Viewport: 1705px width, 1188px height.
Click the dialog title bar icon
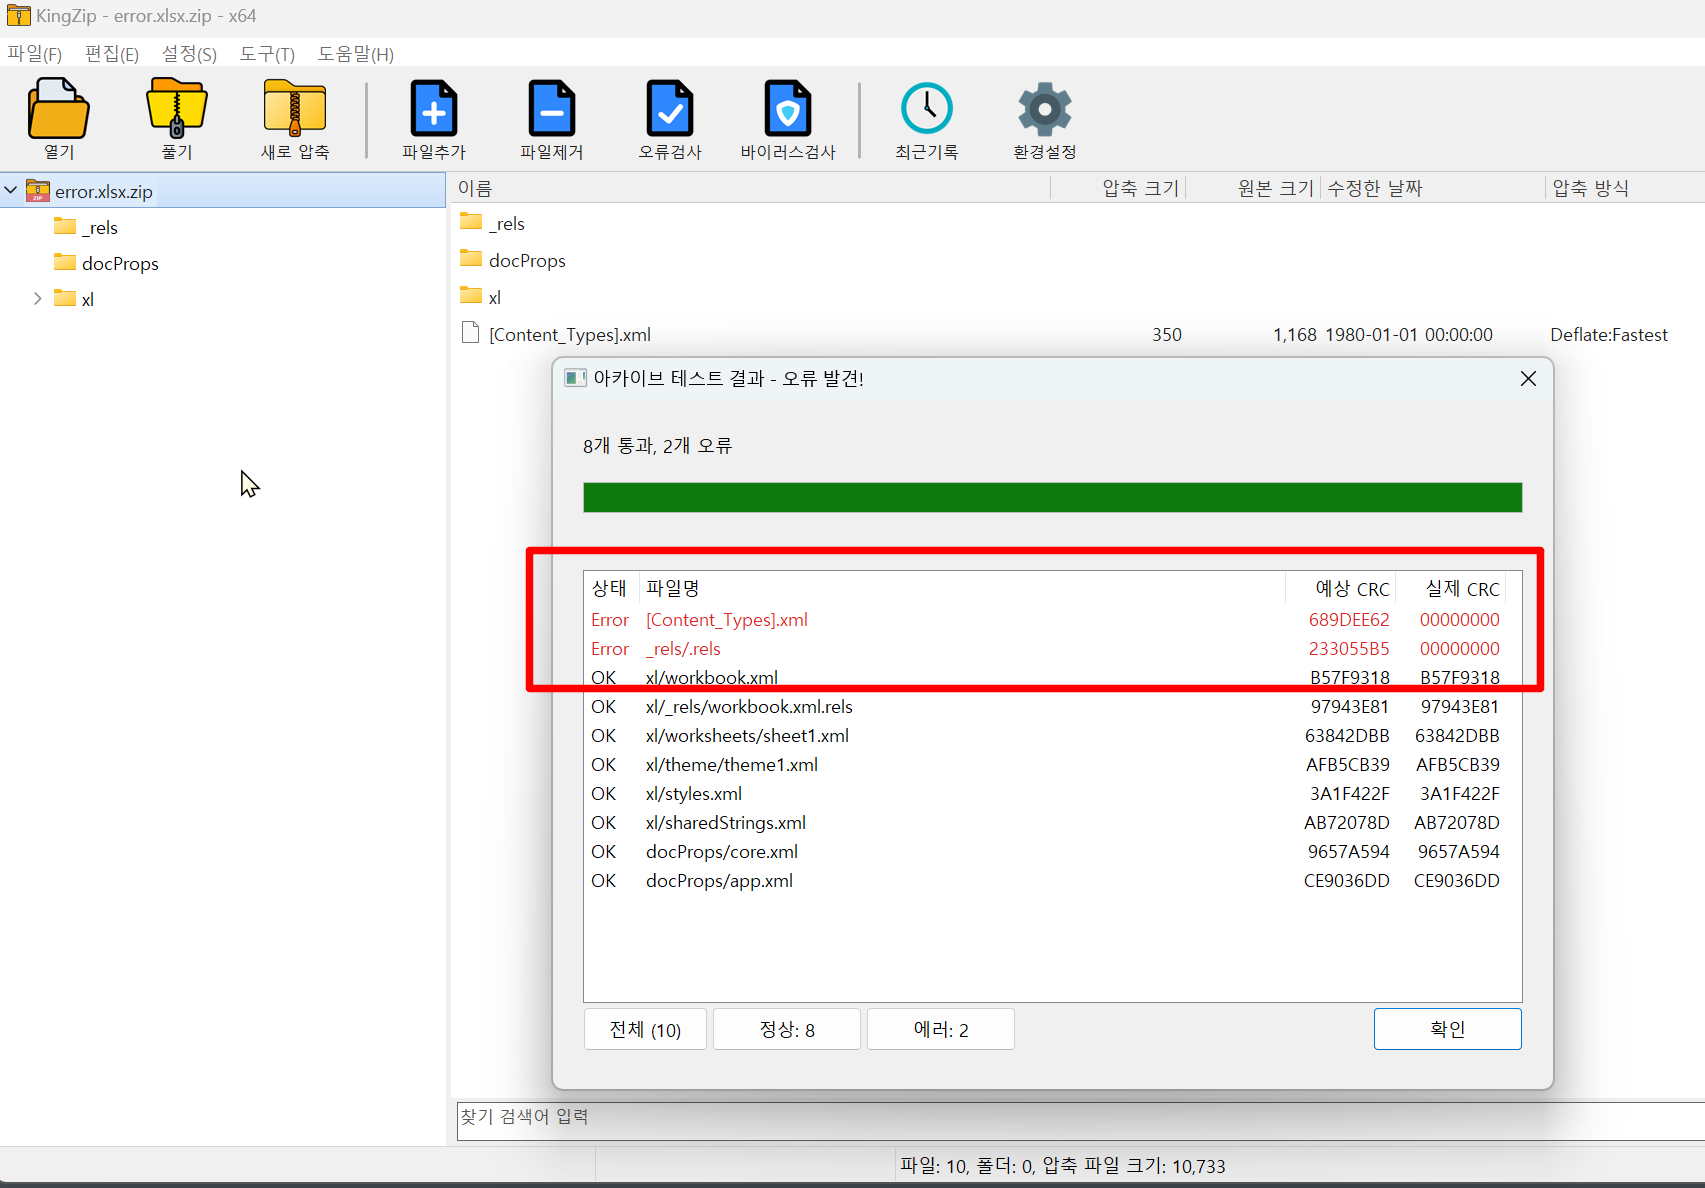tap(575, 378)
